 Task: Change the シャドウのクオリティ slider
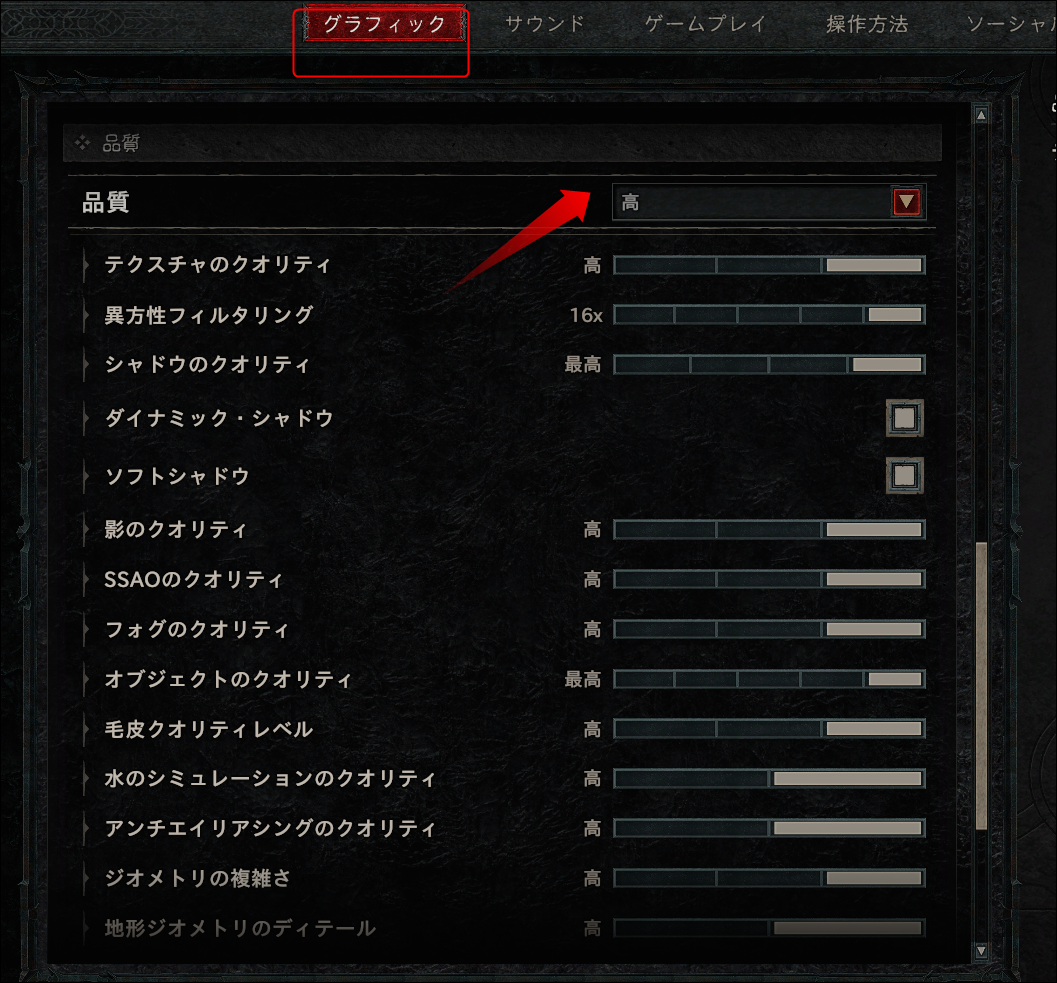click(x=768, y=365)
